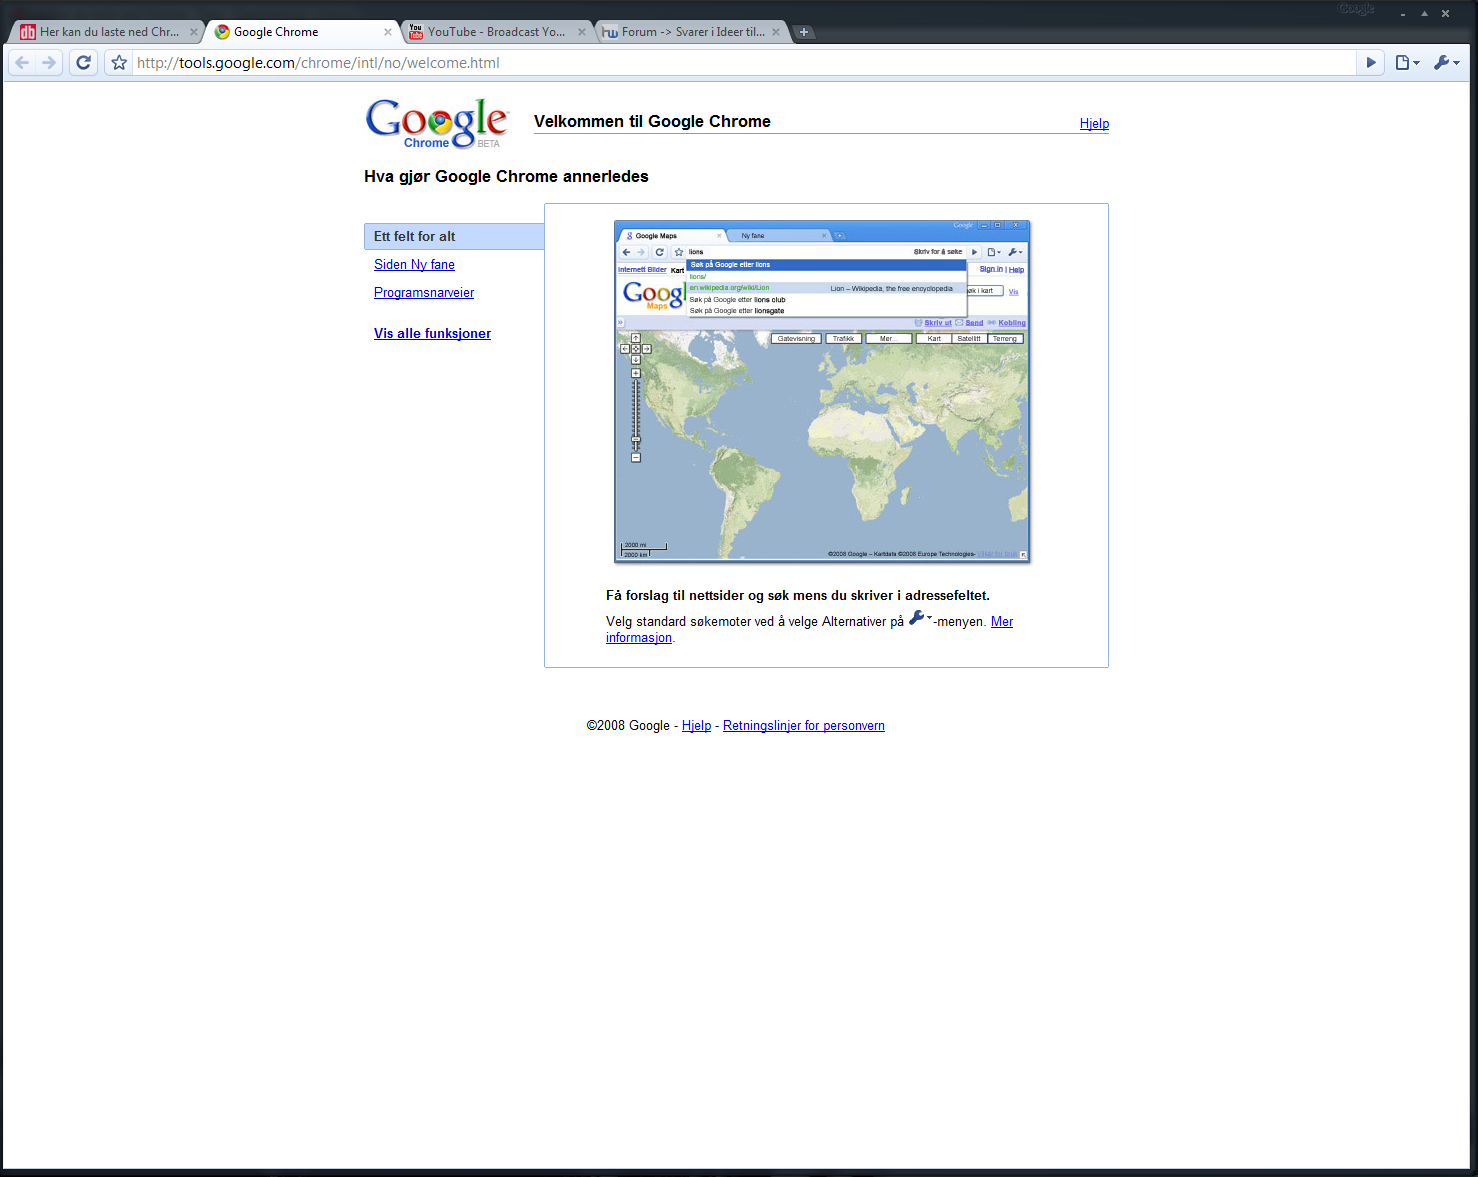Open the Programsnarveier link
1478x1177 pixels.
tap(424, 293)
